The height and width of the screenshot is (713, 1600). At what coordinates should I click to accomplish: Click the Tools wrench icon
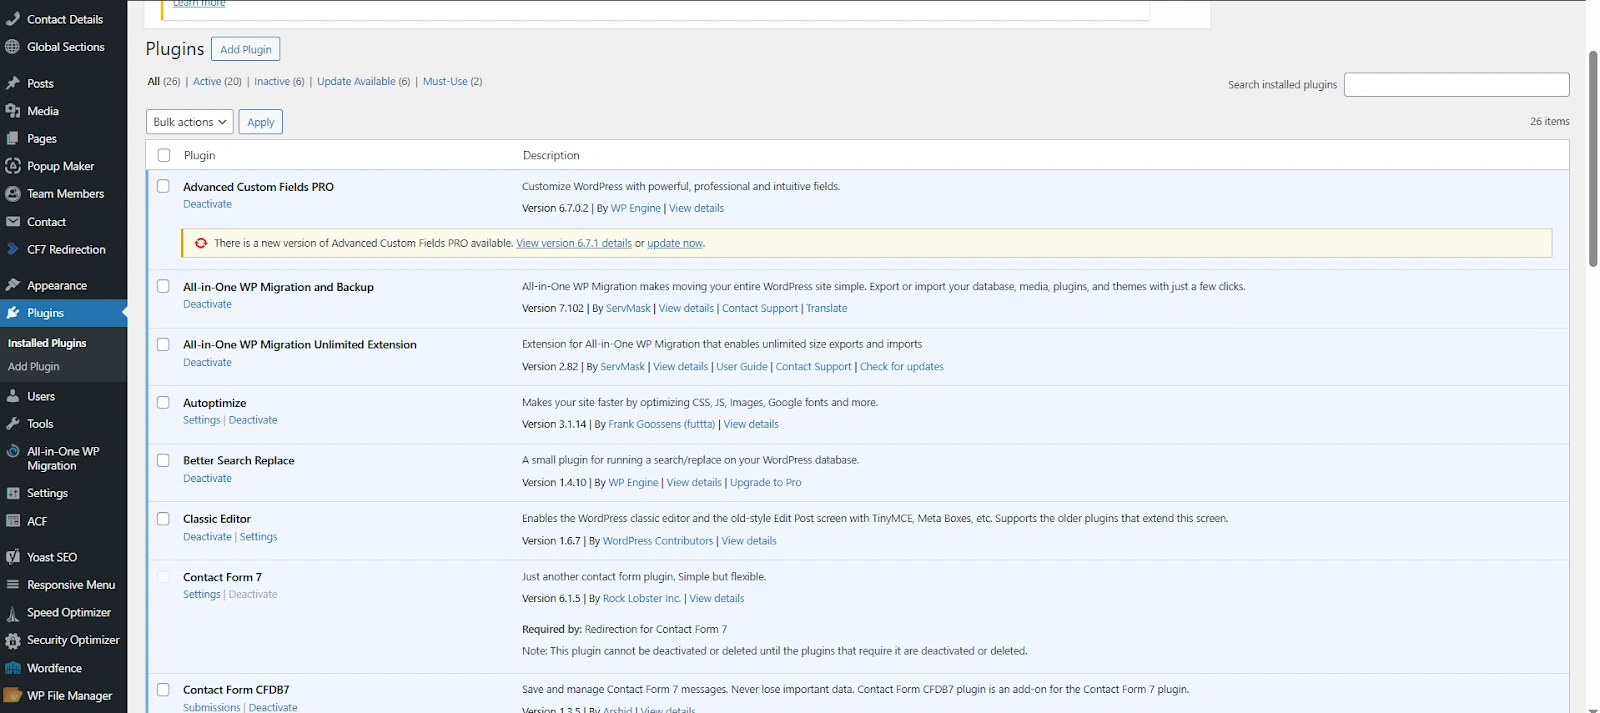(x=12, y=424)
